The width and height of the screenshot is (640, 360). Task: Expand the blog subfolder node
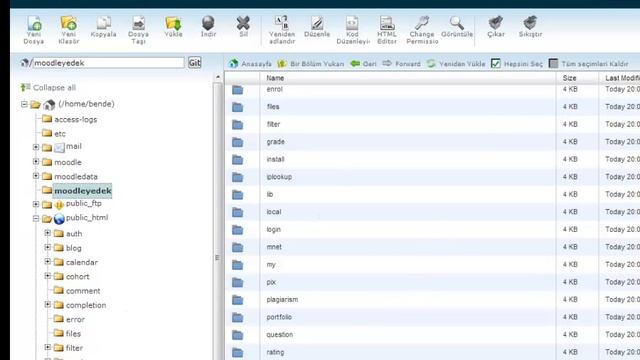(x=47, y=247)
